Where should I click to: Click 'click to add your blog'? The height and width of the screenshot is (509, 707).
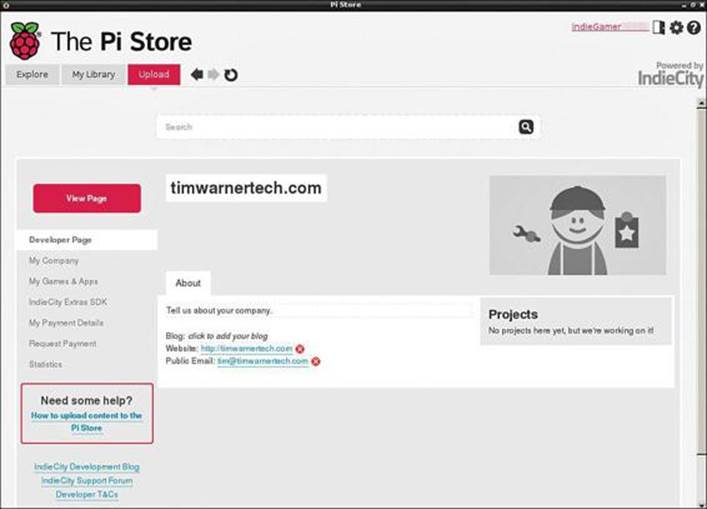tap(228, 336)
